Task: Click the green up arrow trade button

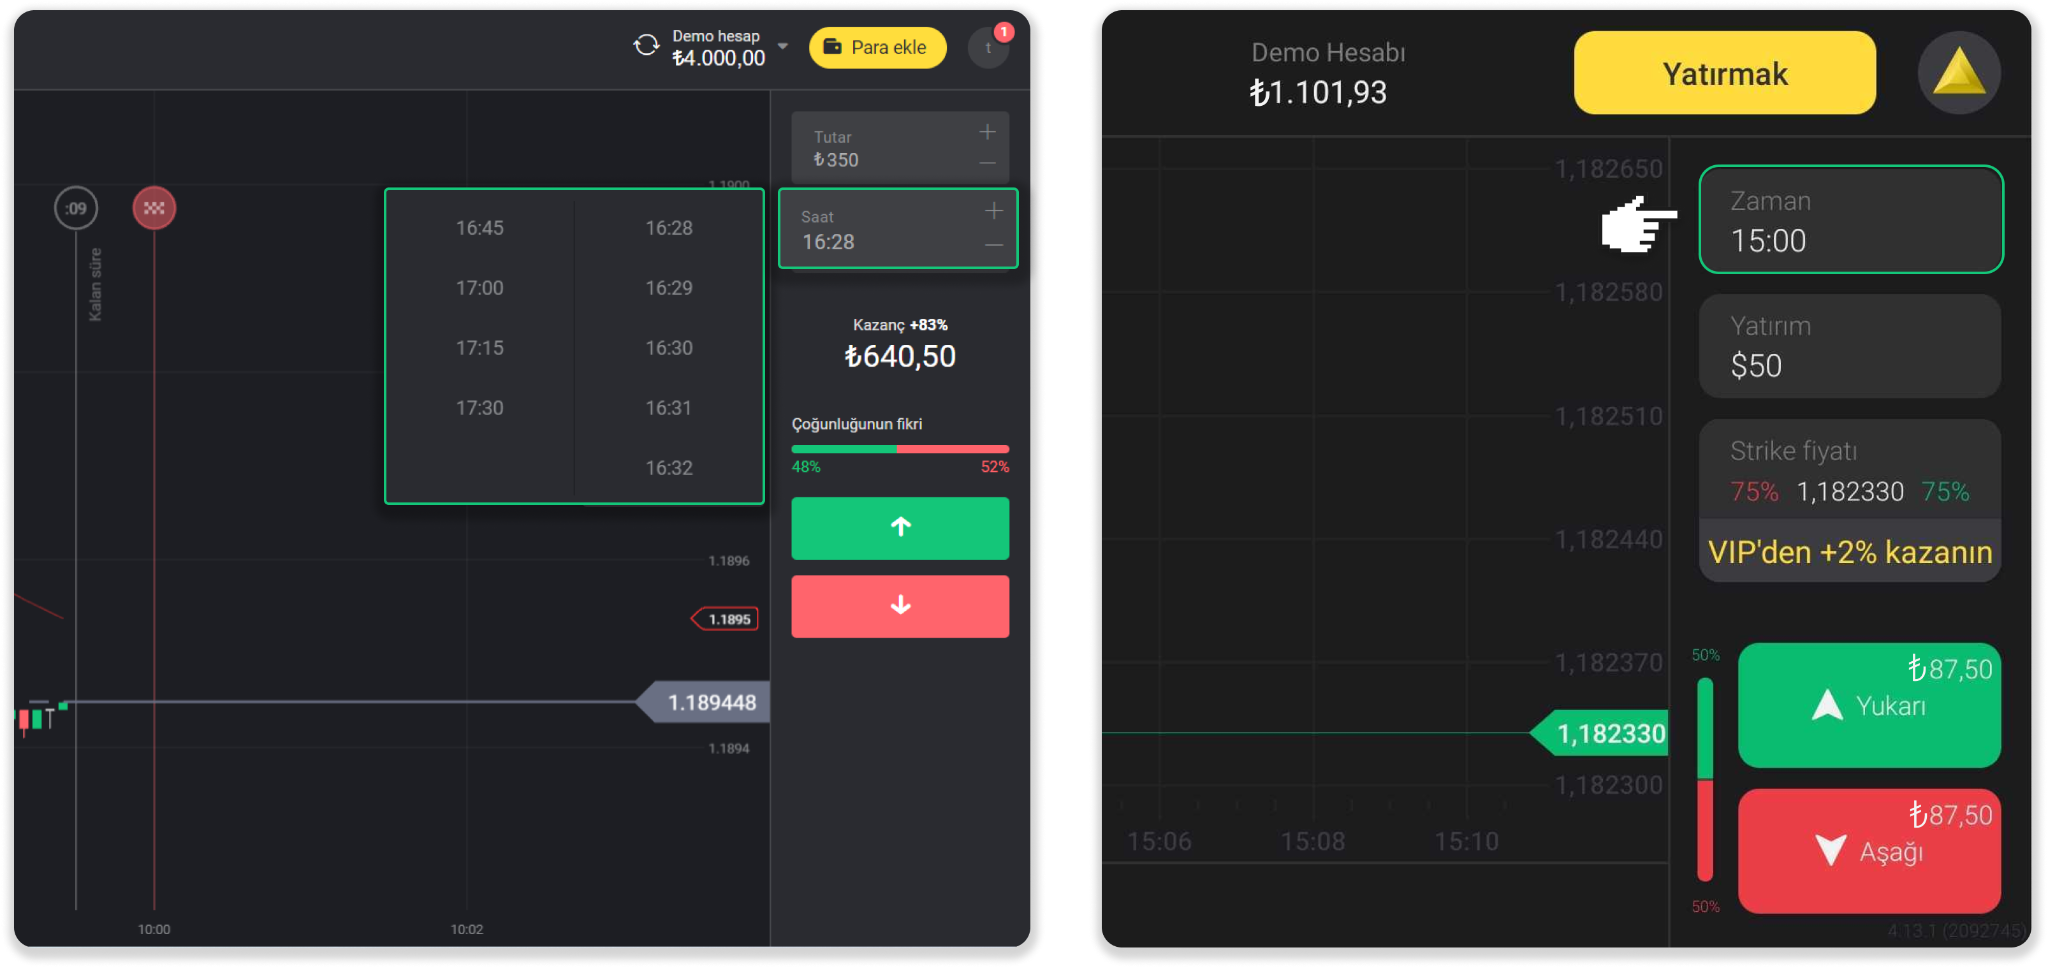Action: 900,528
